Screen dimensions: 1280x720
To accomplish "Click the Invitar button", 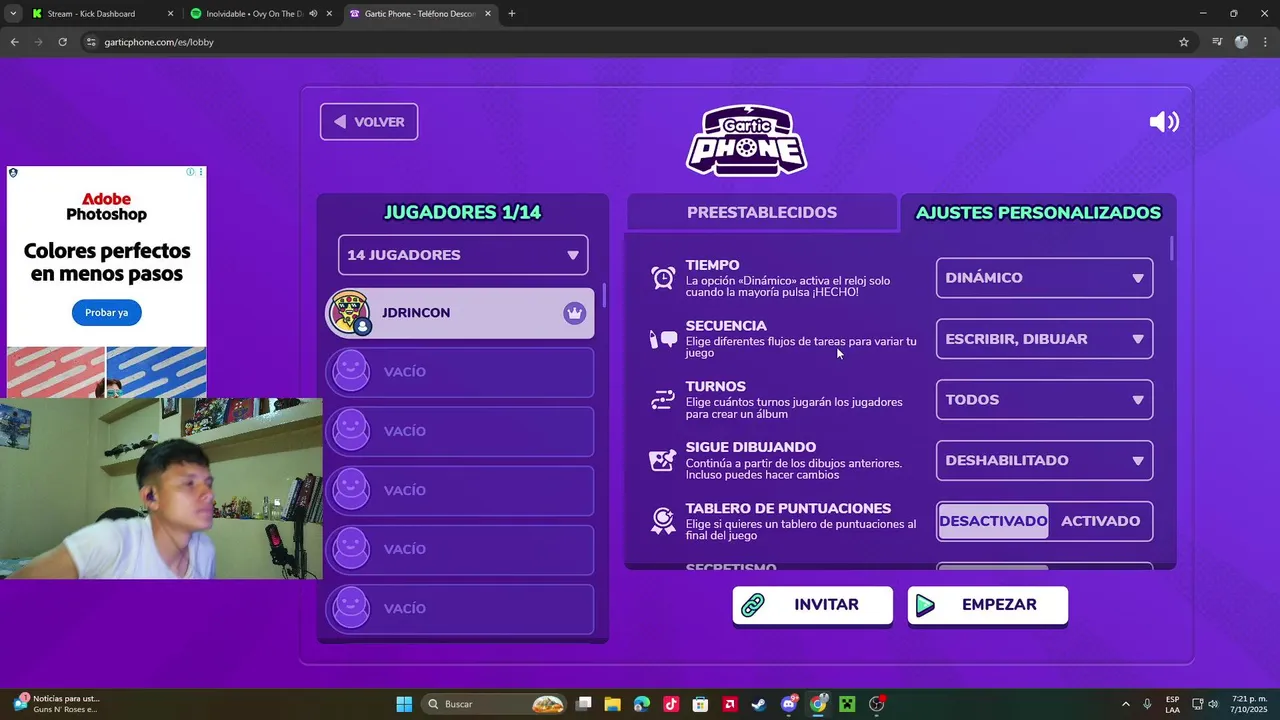I will coord(812,605).
